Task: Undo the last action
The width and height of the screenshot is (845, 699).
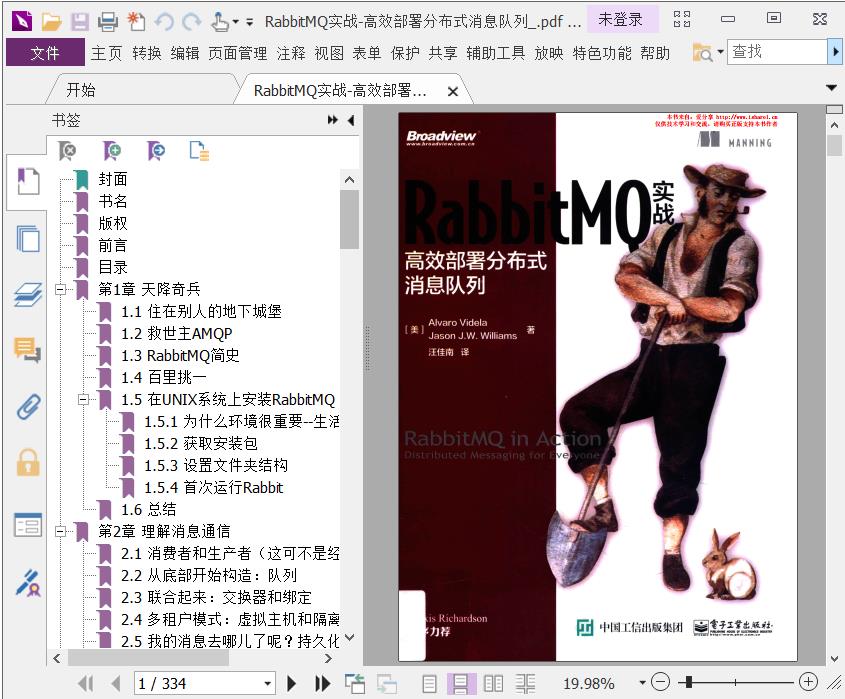Action: point(164,22)
